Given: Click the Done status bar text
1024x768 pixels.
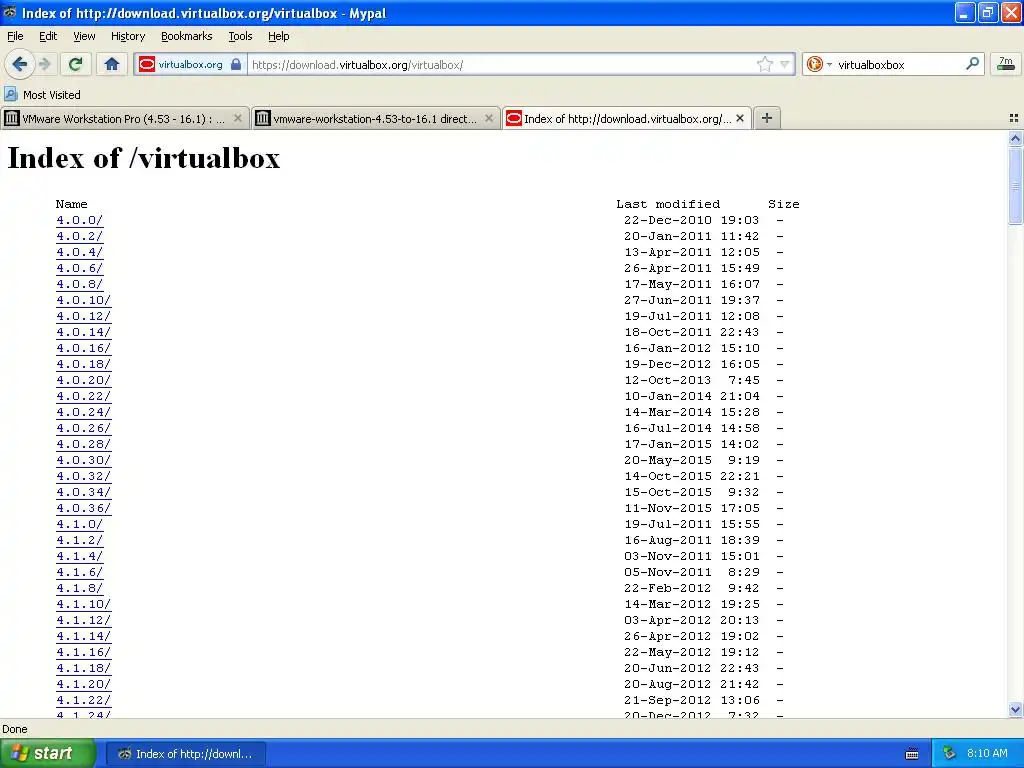Looking at the screenshot, I should click(14, 729).
